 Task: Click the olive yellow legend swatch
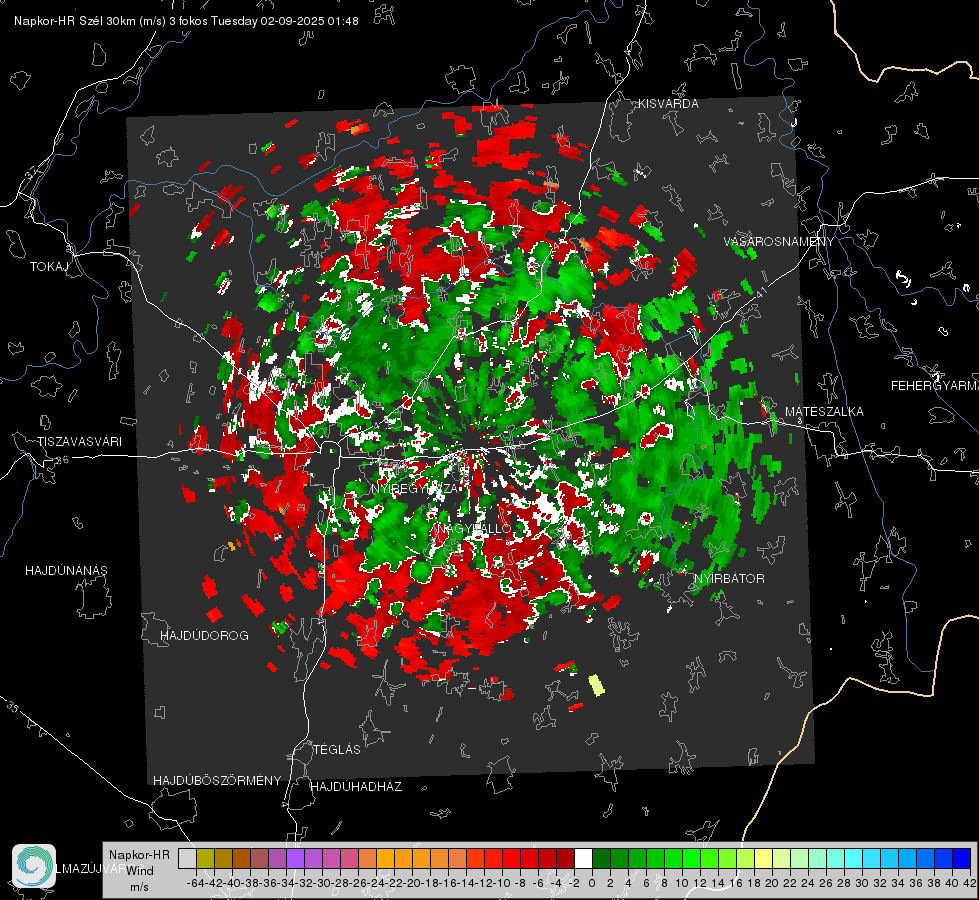pos(205,858)
